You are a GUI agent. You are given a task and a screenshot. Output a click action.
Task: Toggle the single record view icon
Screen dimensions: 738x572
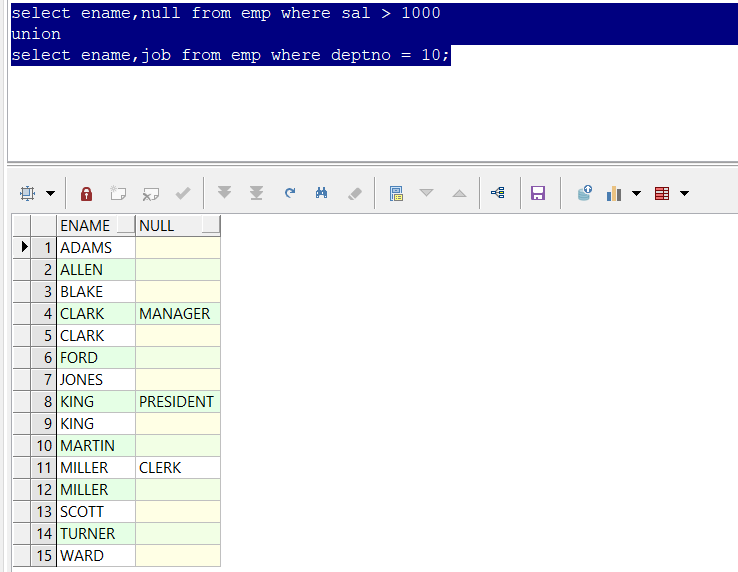[x=396, y=193]
